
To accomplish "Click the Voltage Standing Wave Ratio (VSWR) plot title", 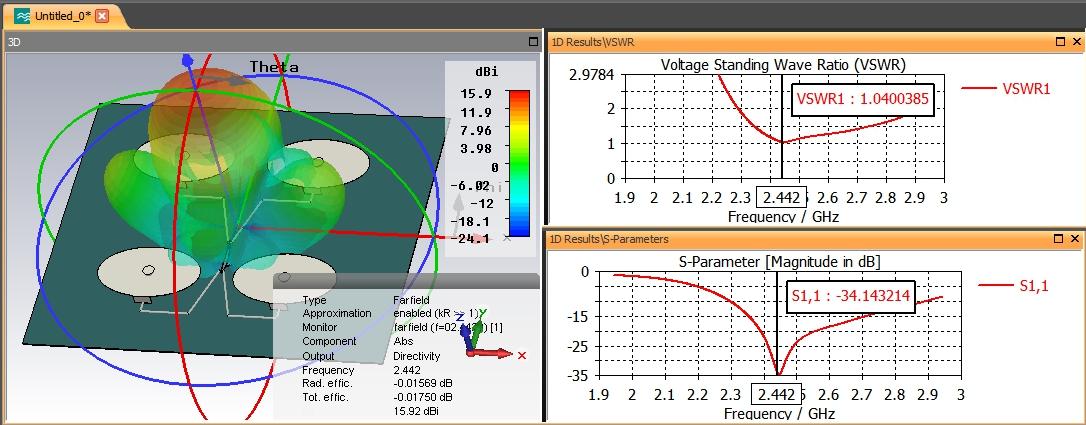I will pyautogui.click(x=783, y=64).
